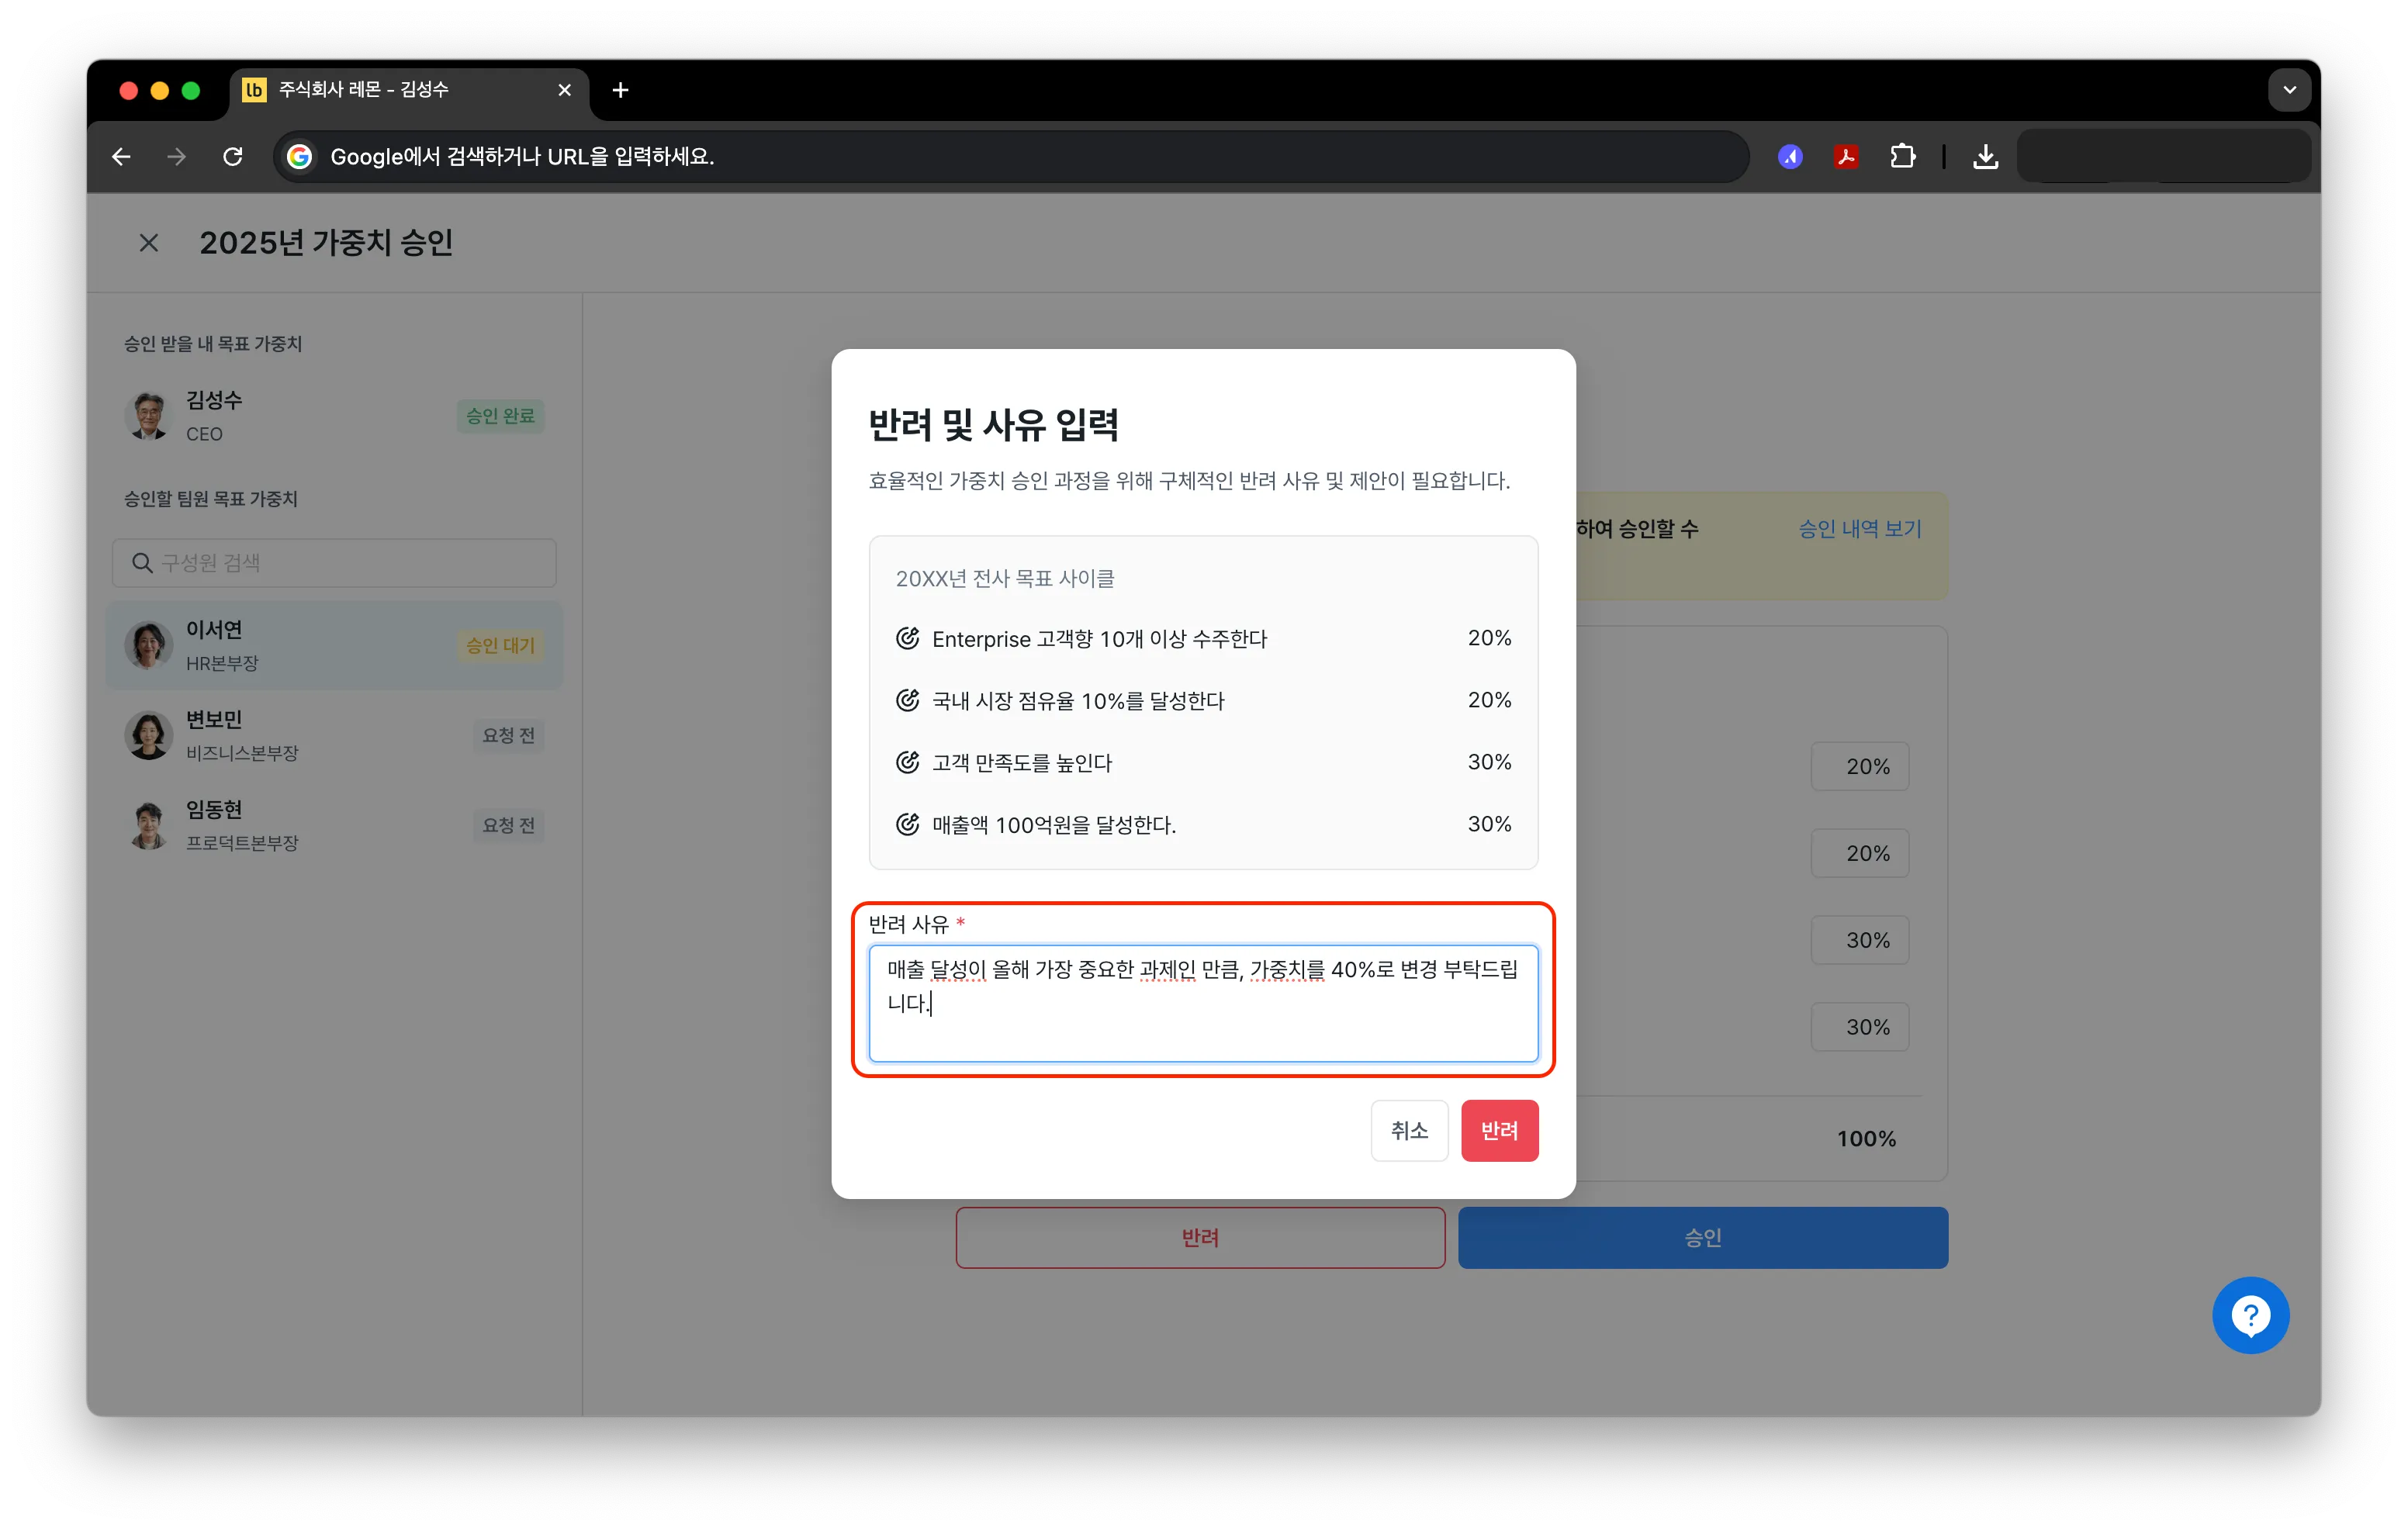Screen dimensions: 2408x1531
Task: Select the 주식회사 레몬 - 김성수 tab
Action: (410, 90)
